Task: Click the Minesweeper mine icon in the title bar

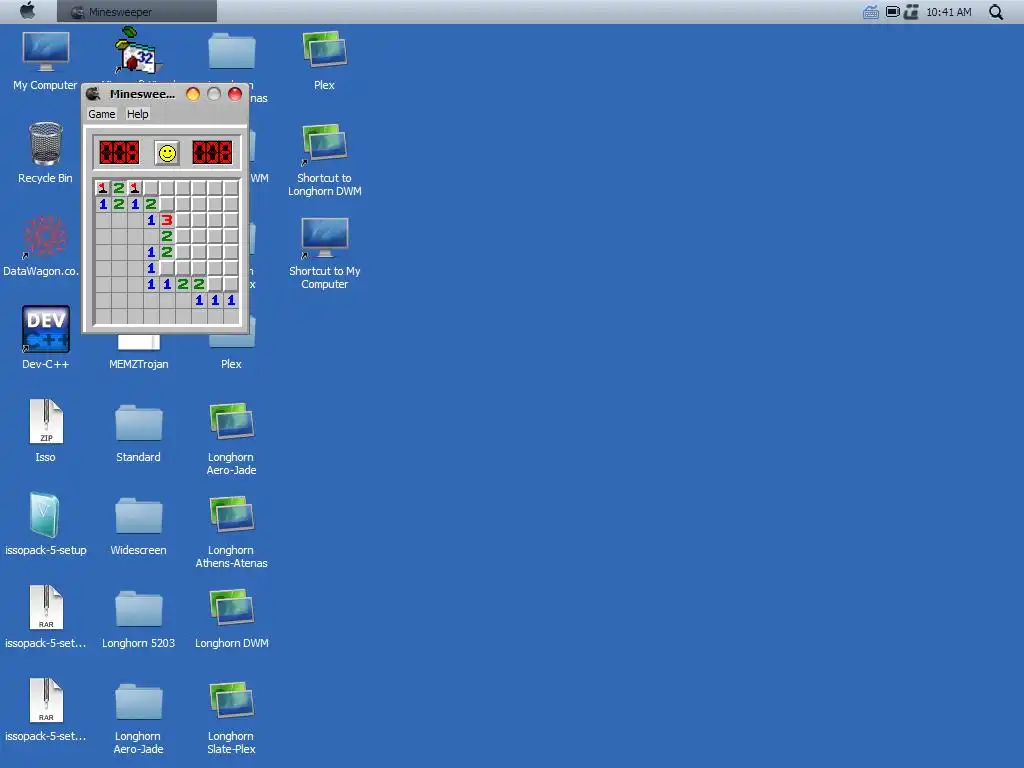Action: [93, 94]
